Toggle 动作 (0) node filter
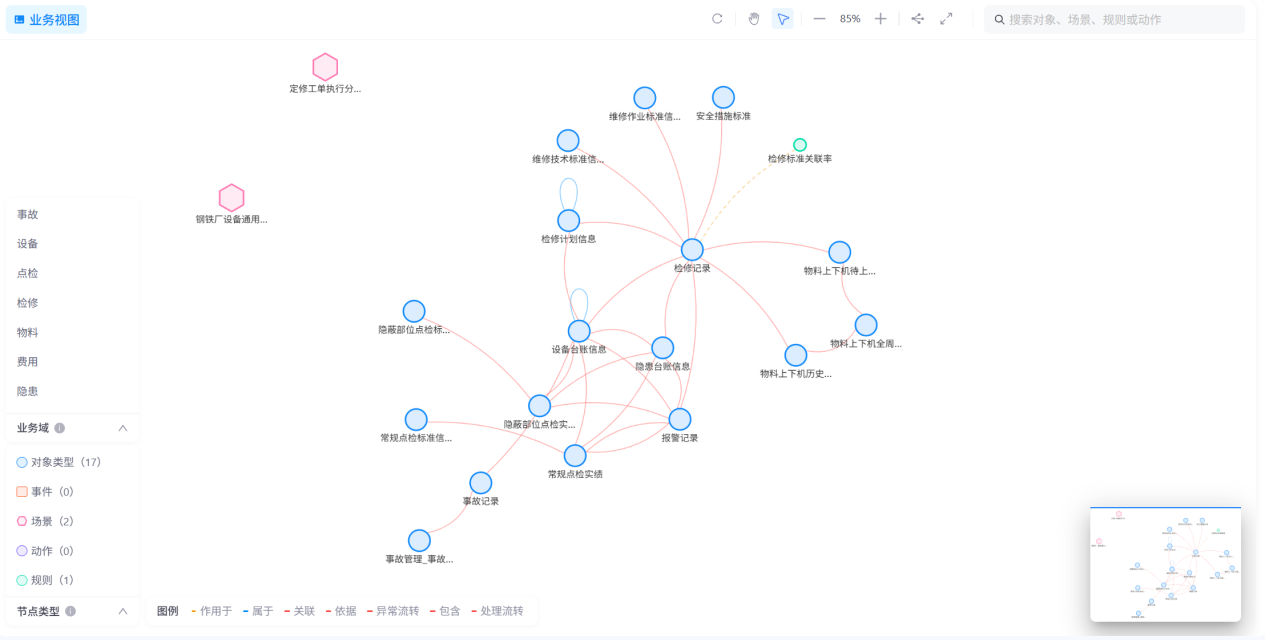This screenshot has width=1265, height=640. (x=45, y=551)
